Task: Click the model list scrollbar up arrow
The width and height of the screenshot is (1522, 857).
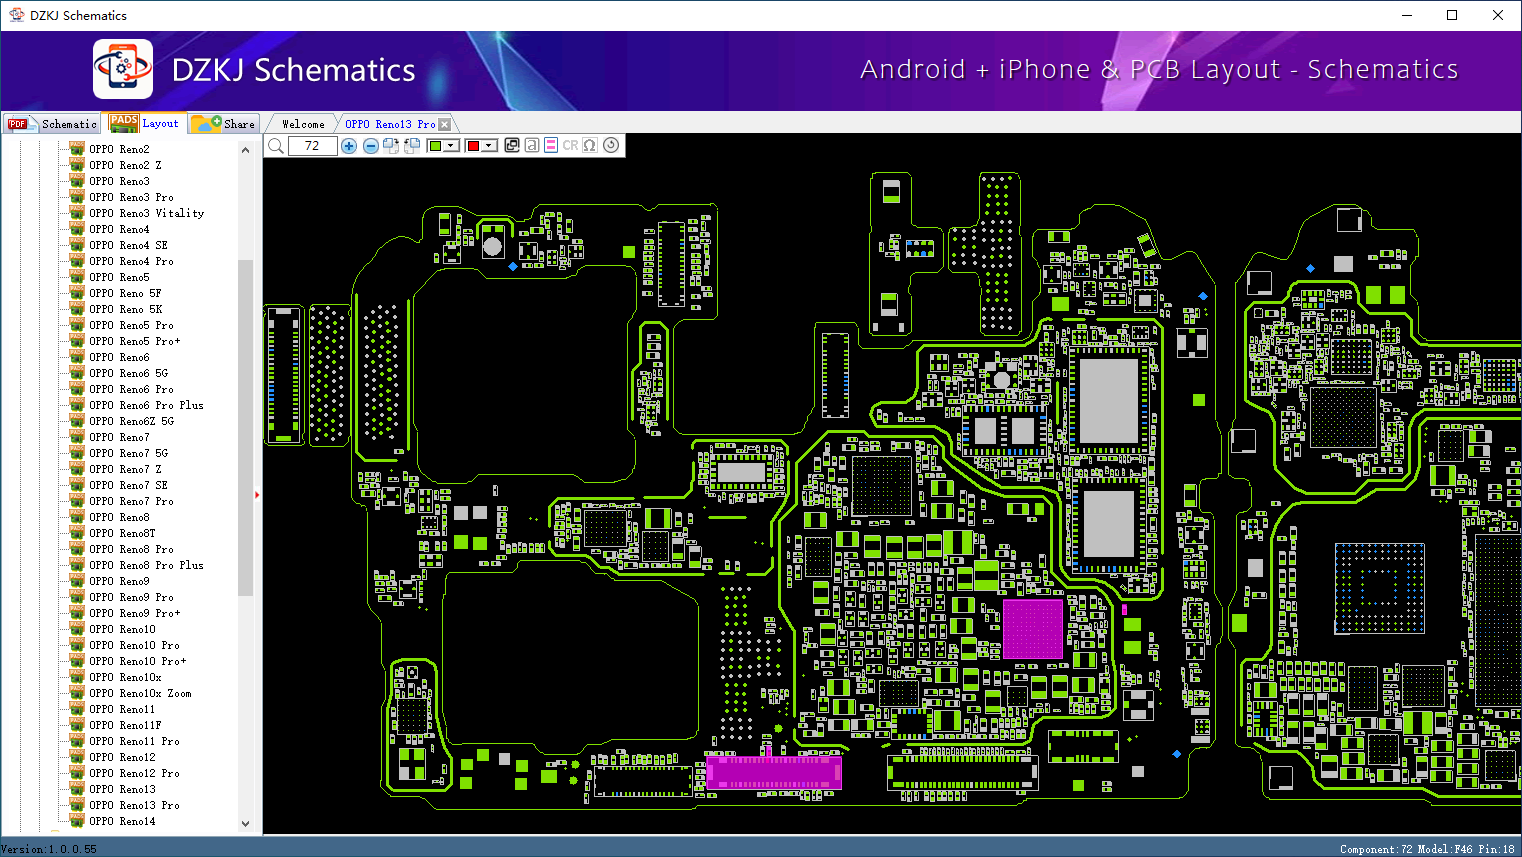Action: (x=245, y=150)
